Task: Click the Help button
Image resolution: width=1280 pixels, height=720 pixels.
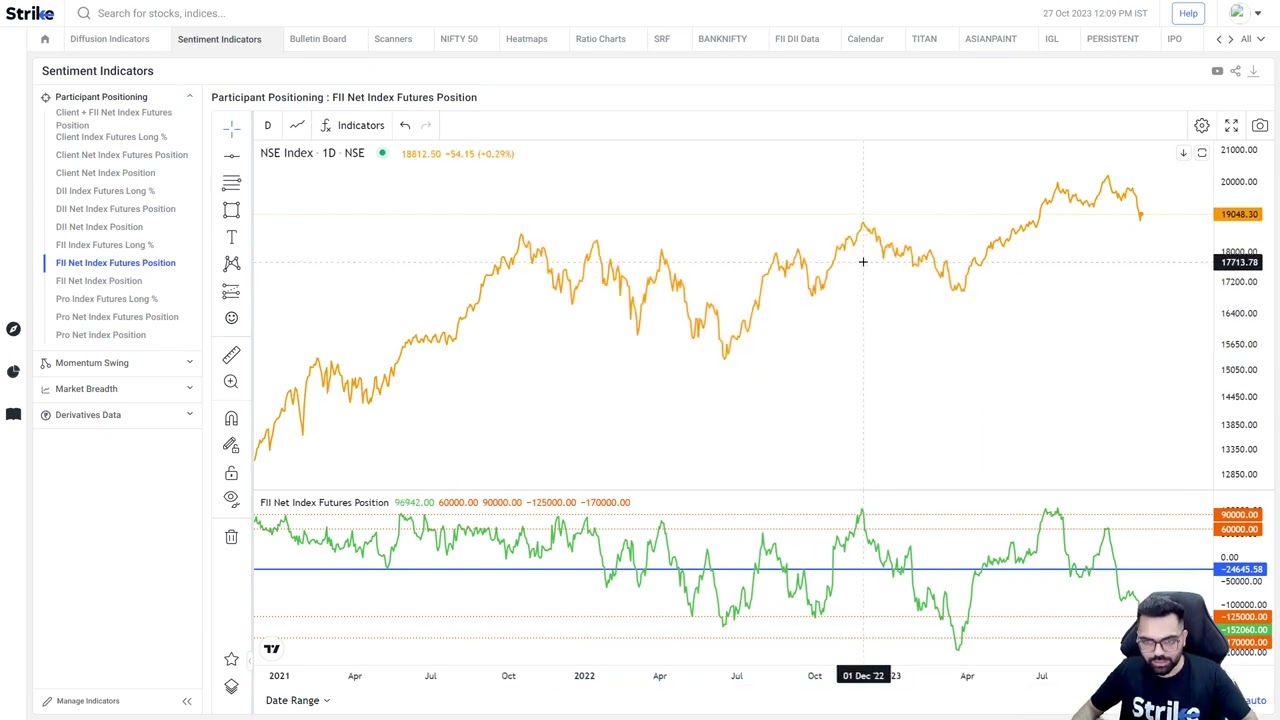Action: [x=1188, y=13]
